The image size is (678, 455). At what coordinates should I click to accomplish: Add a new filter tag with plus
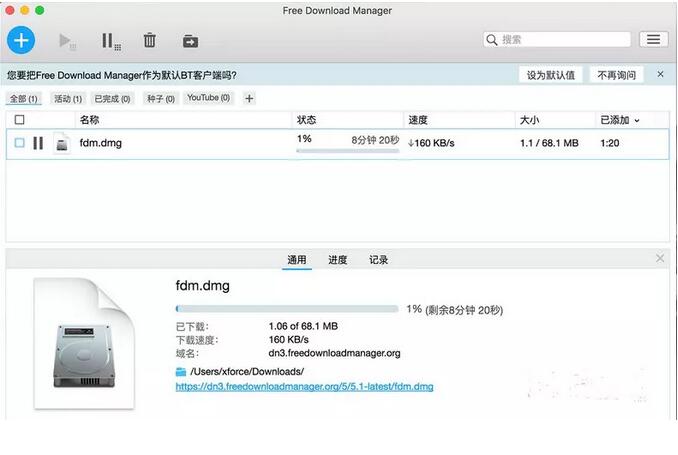point(249,99)
